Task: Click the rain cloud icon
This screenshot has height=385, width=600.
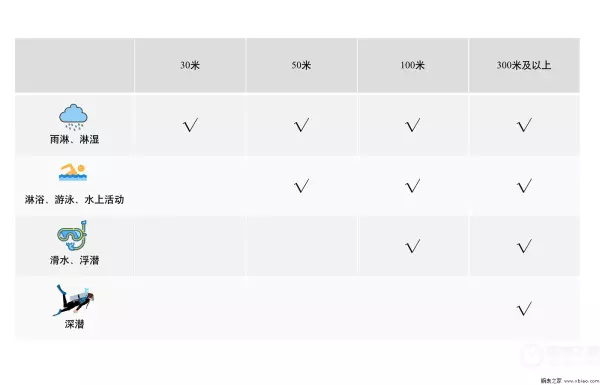Action: (73, 117)
